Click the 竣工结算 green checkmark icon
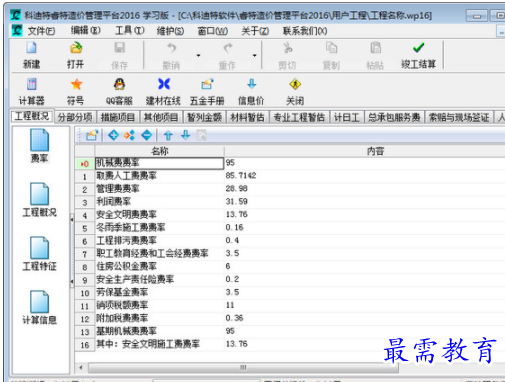Screen dimensions: 505x382 pyautogui.click(x=418, y=48)
